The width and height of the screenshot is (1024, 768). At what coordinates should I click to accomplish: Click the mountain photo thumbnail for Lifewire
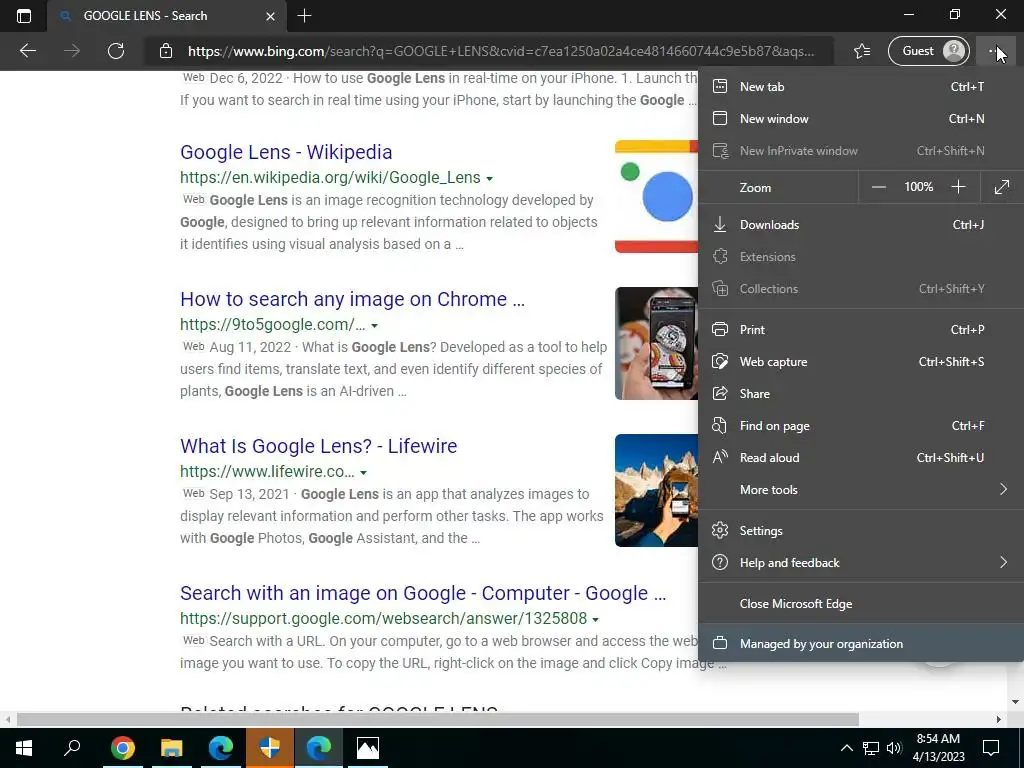click(x=656, y=490)
